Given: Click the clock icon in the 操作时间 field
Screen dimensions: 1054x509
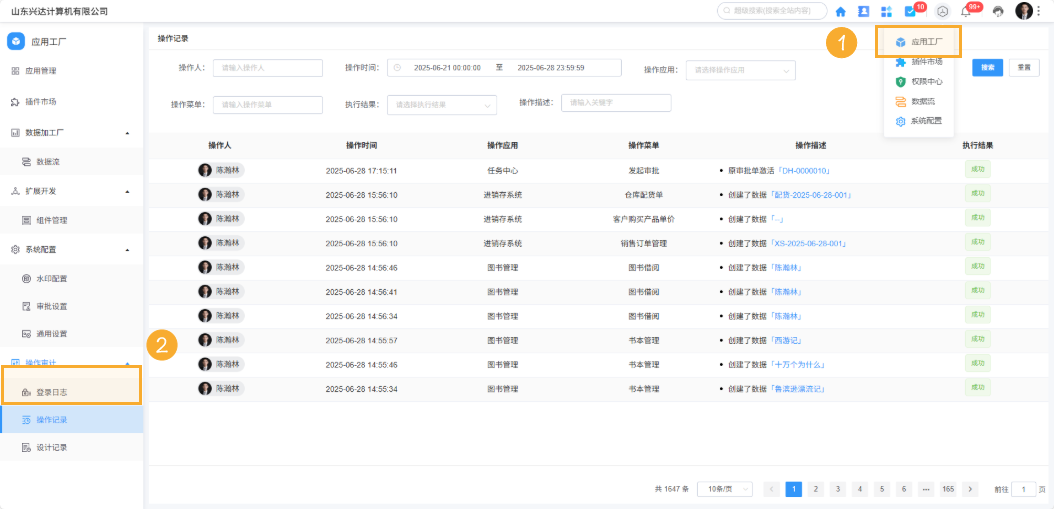Looking at the screenshot, I should click(x=397, y=68).
